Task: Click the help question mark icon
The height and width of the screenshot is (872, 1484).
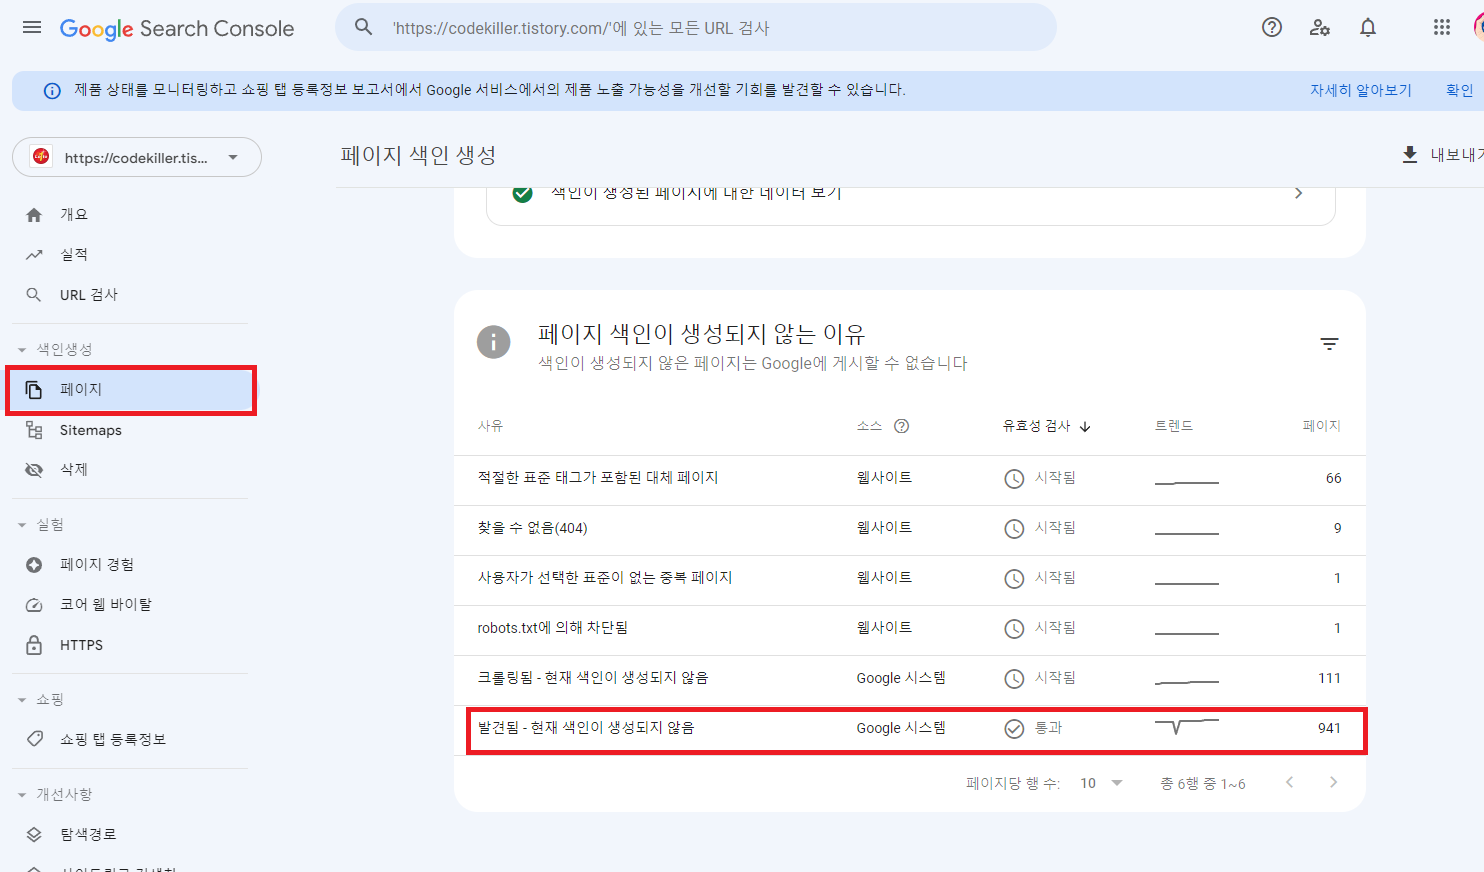Action: tap(1271, 27)
